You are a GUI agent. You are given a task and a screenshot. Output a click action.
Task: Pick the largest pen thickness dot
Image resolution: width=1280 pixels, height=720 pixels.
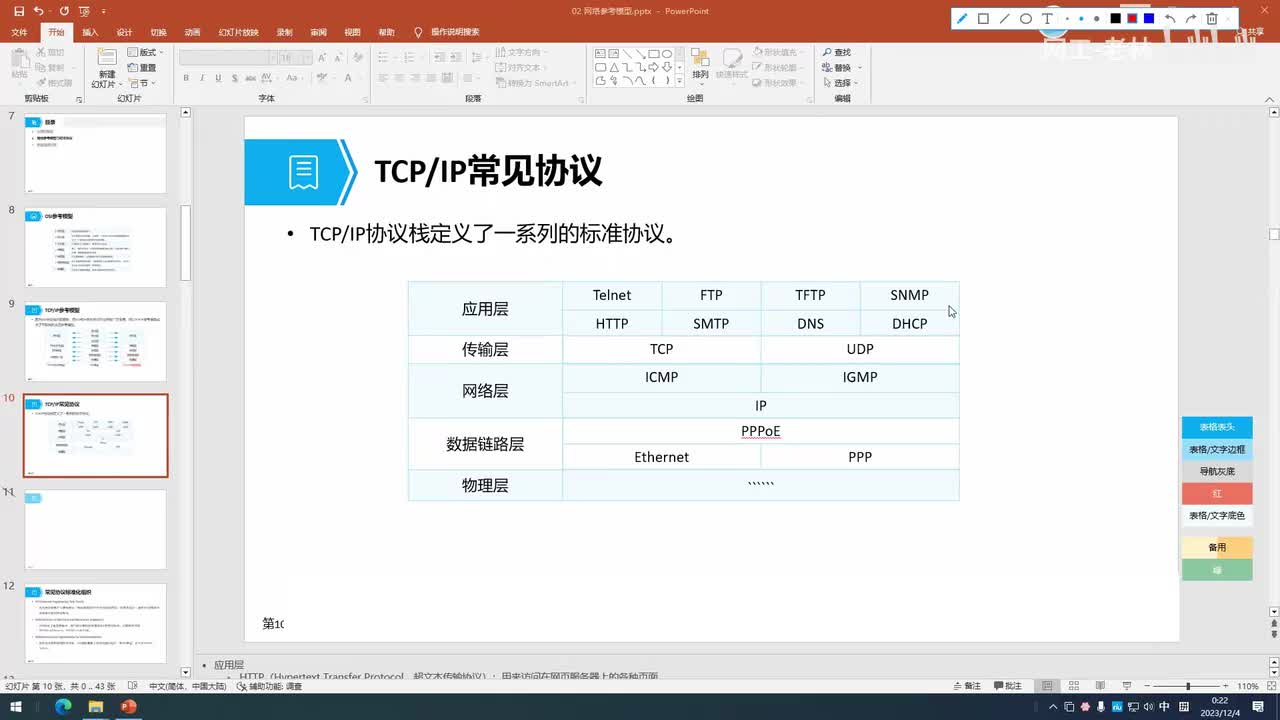click(1096, 18)
